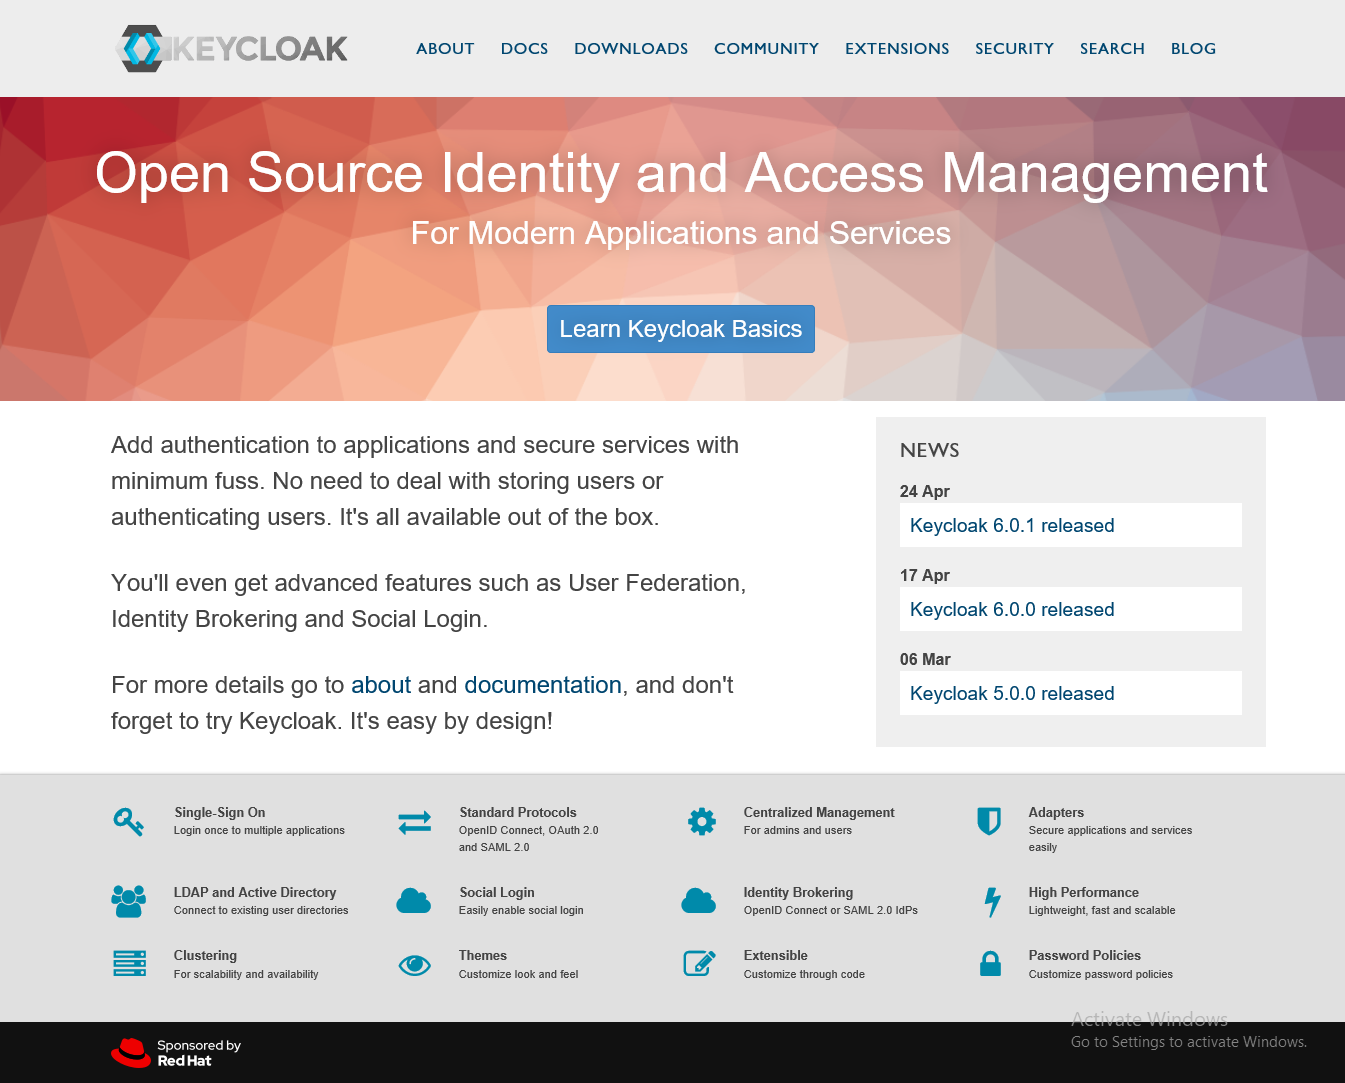Click 'For scalability and availability' text
Image resolution: width=1345 pixels, height=1083 pixels.
246,974
